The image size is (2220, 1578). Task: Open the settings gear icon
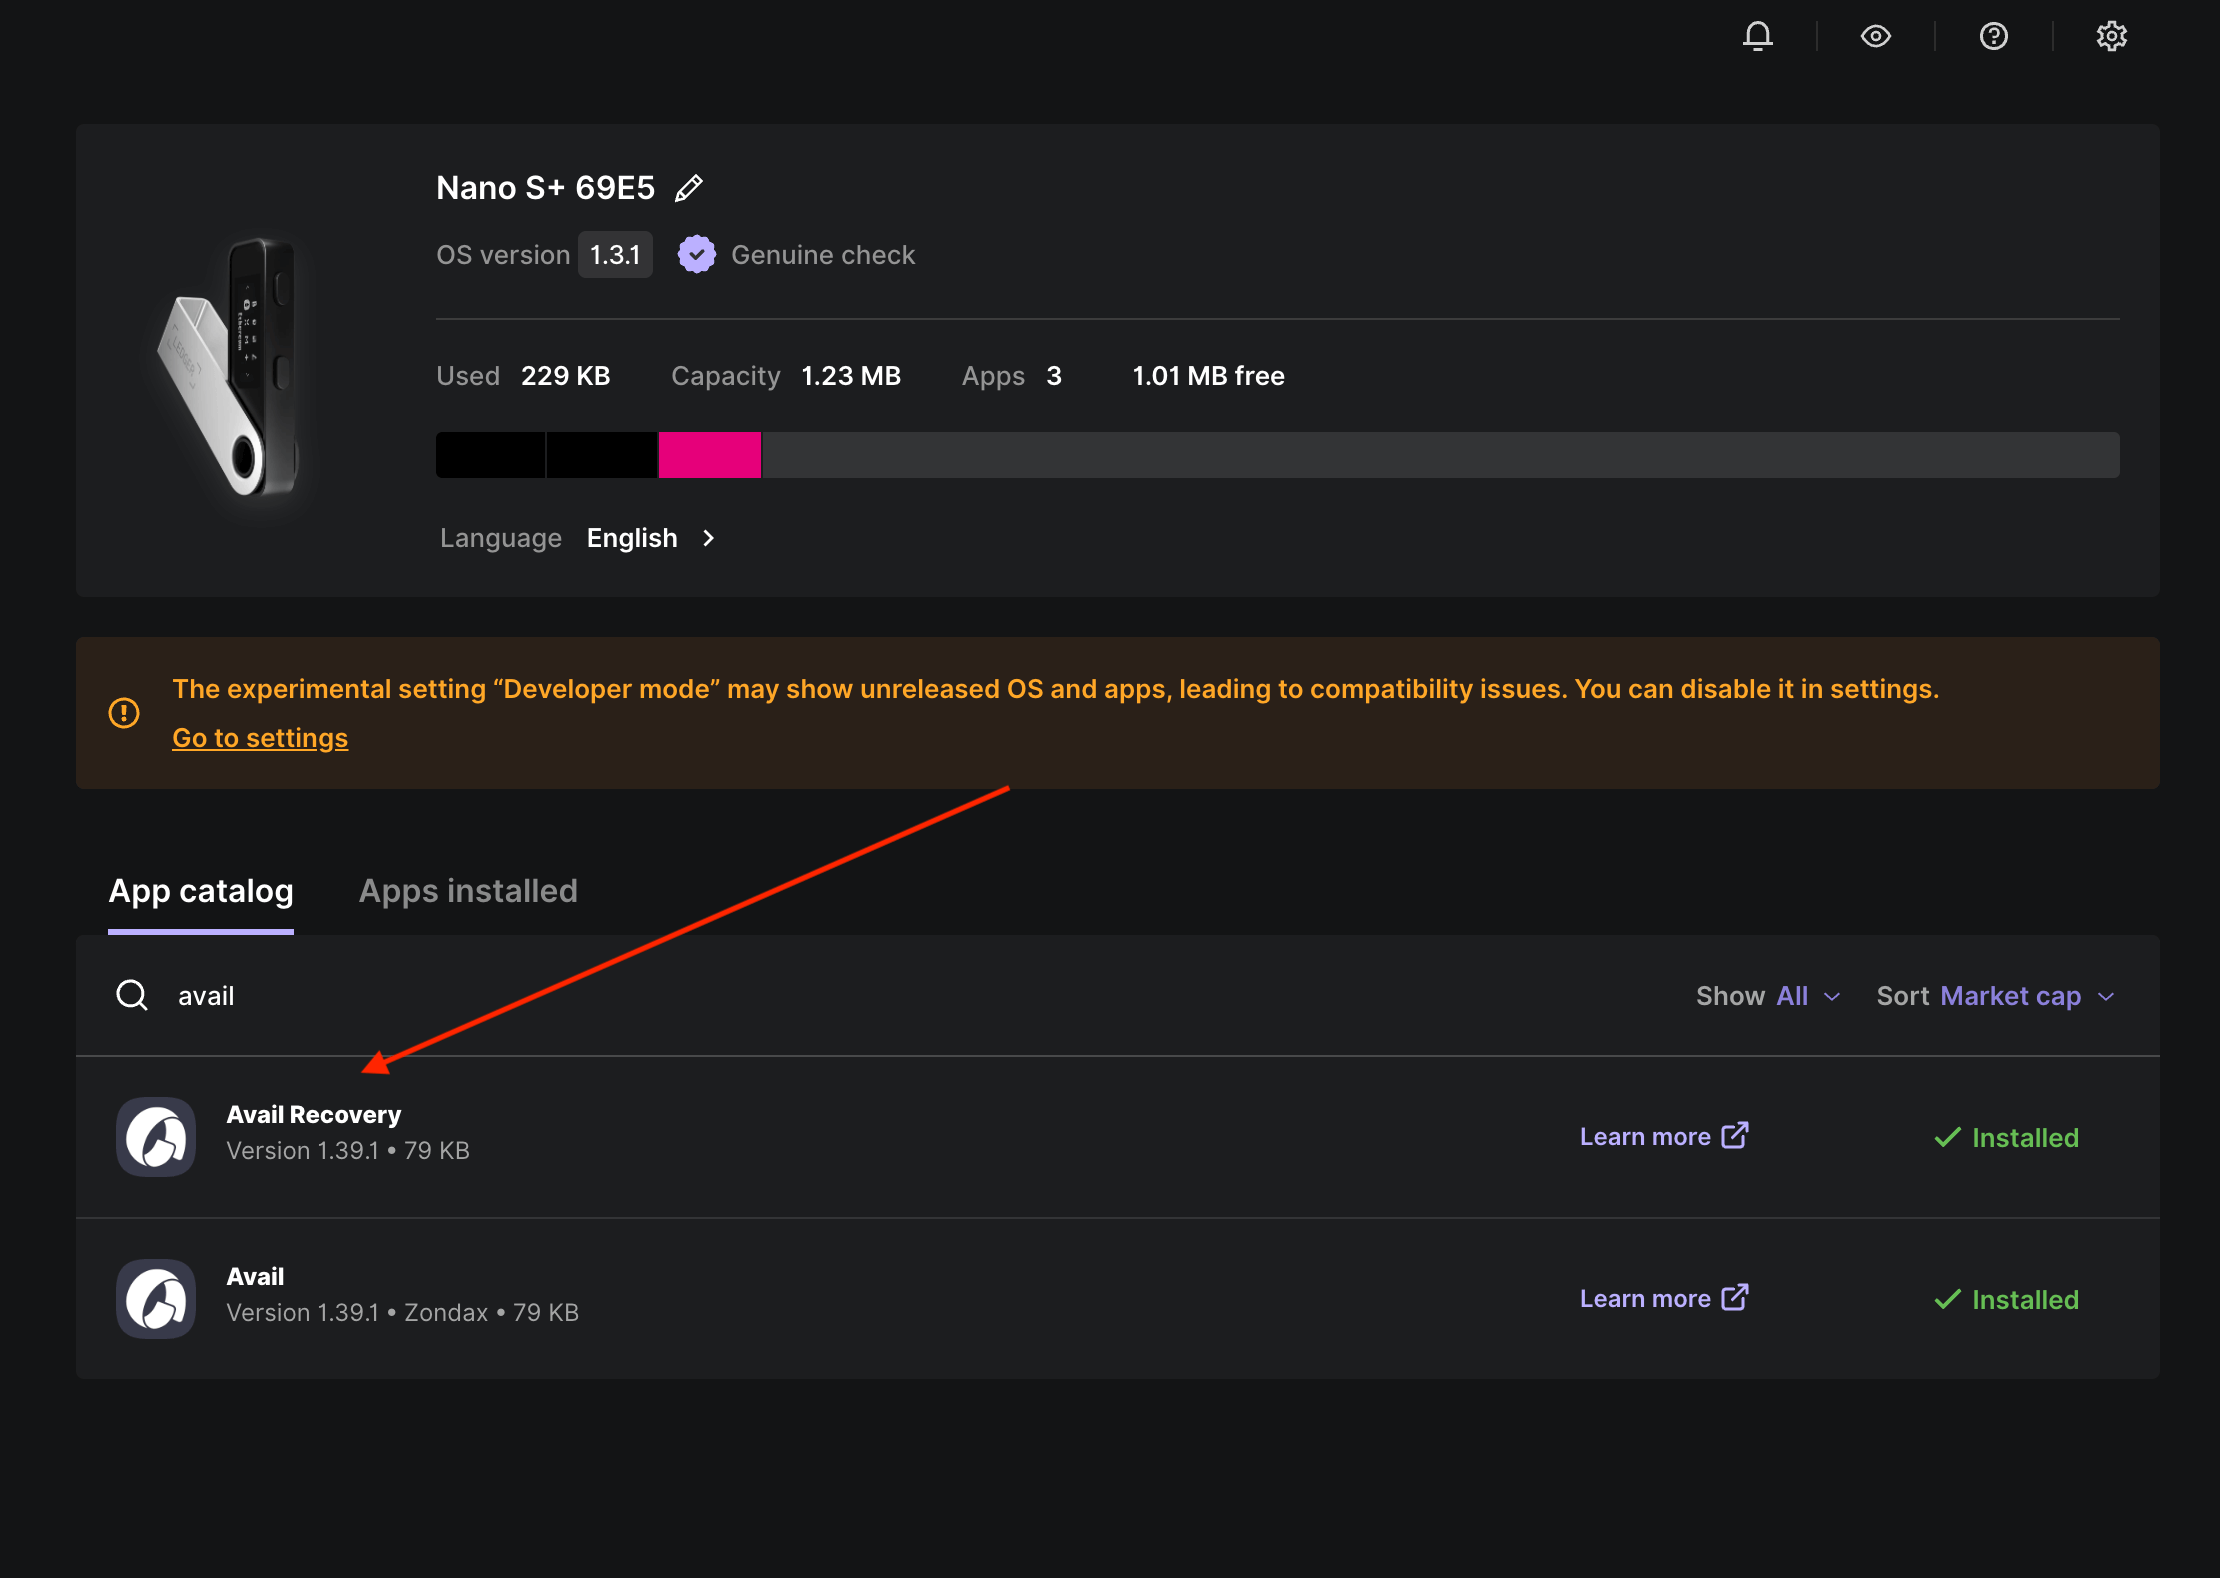(2111, 37)
